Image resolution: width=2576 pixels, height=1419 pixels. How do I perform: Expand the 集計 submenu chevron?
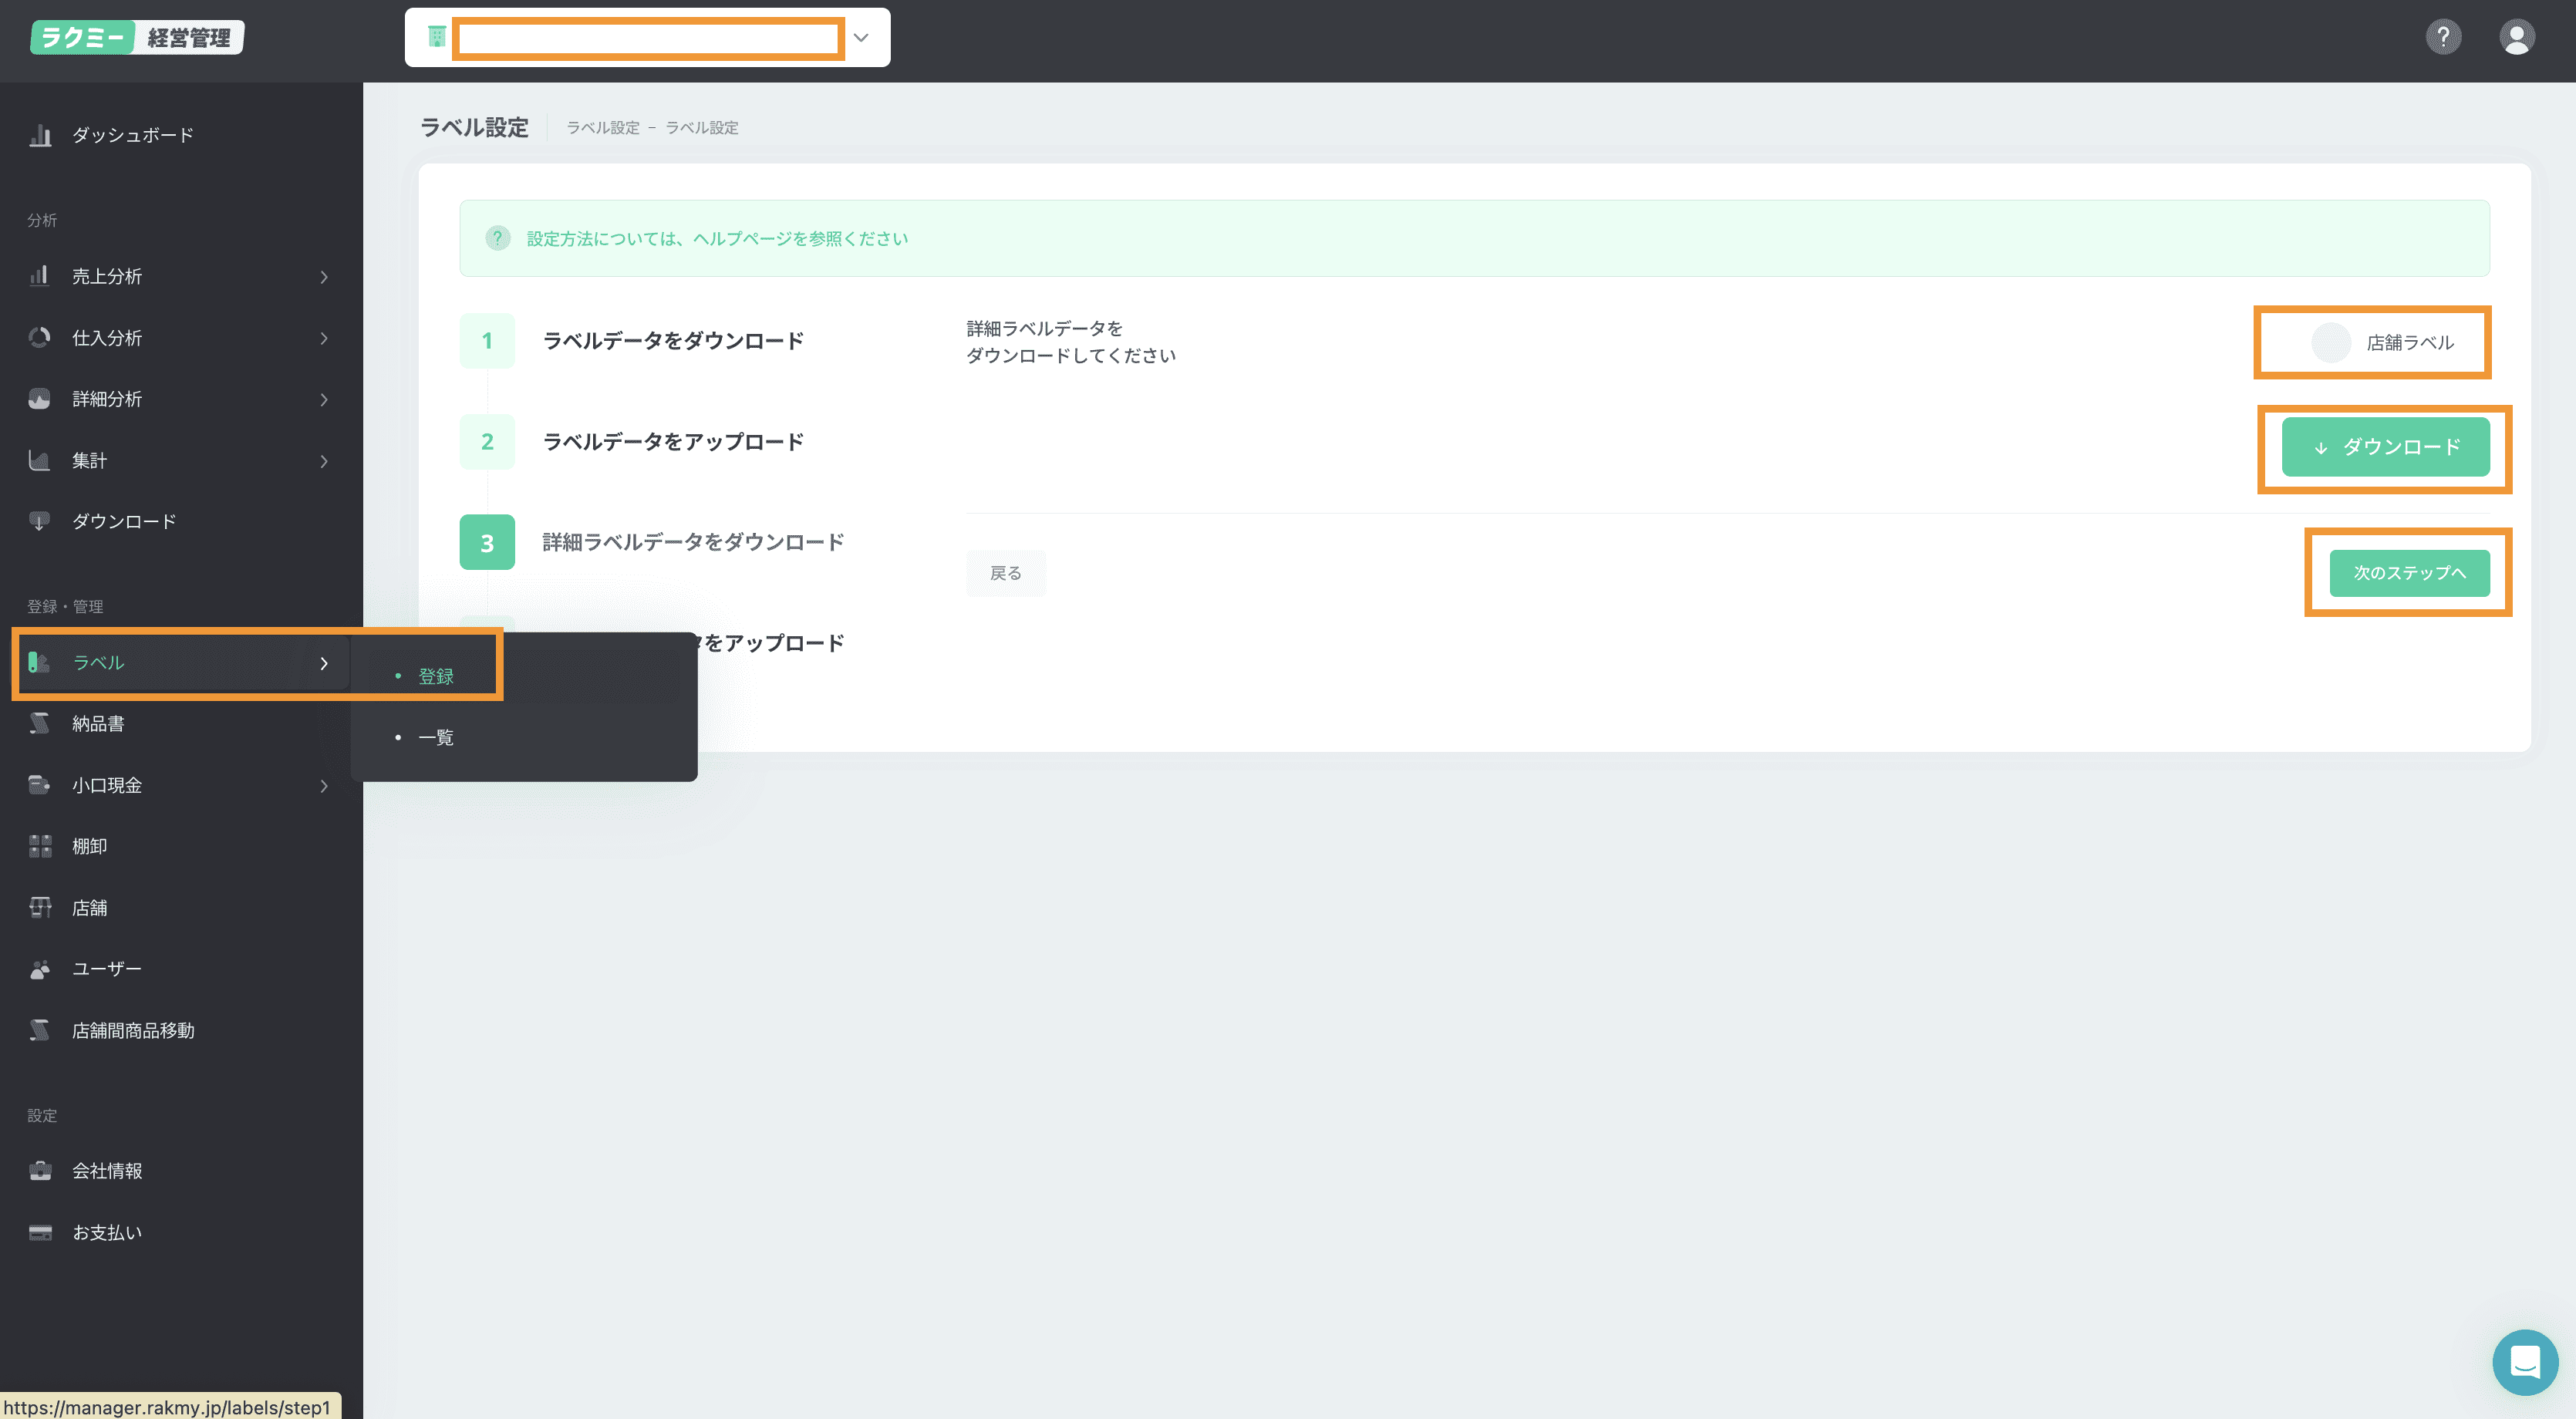[x=324, y=461]
